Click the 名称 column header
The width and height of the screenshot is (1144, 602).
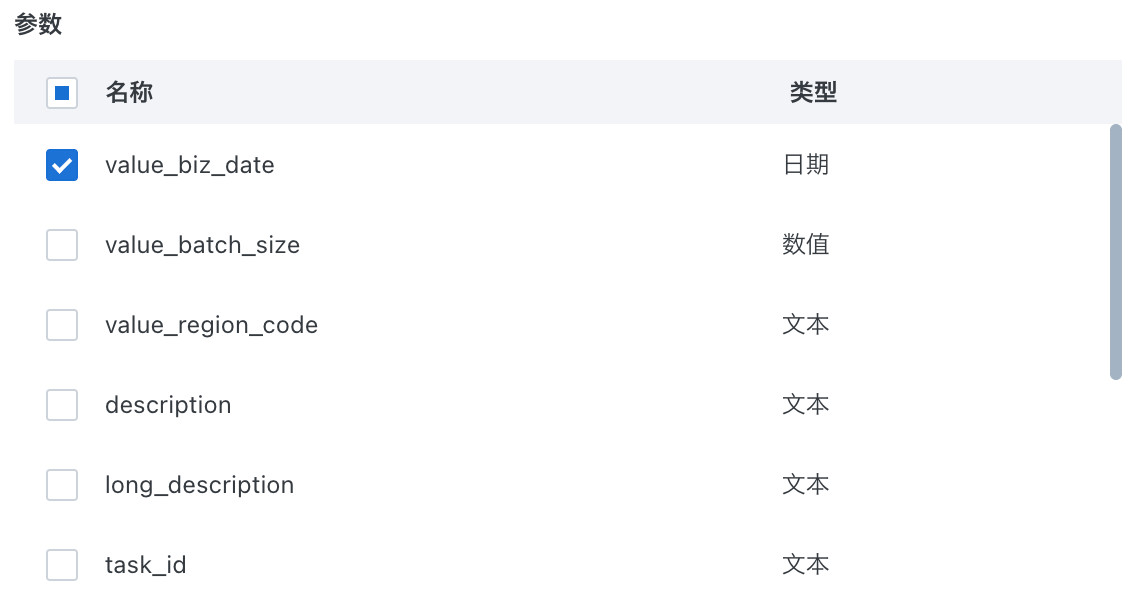pyautogui.click(x=129, y=93)
